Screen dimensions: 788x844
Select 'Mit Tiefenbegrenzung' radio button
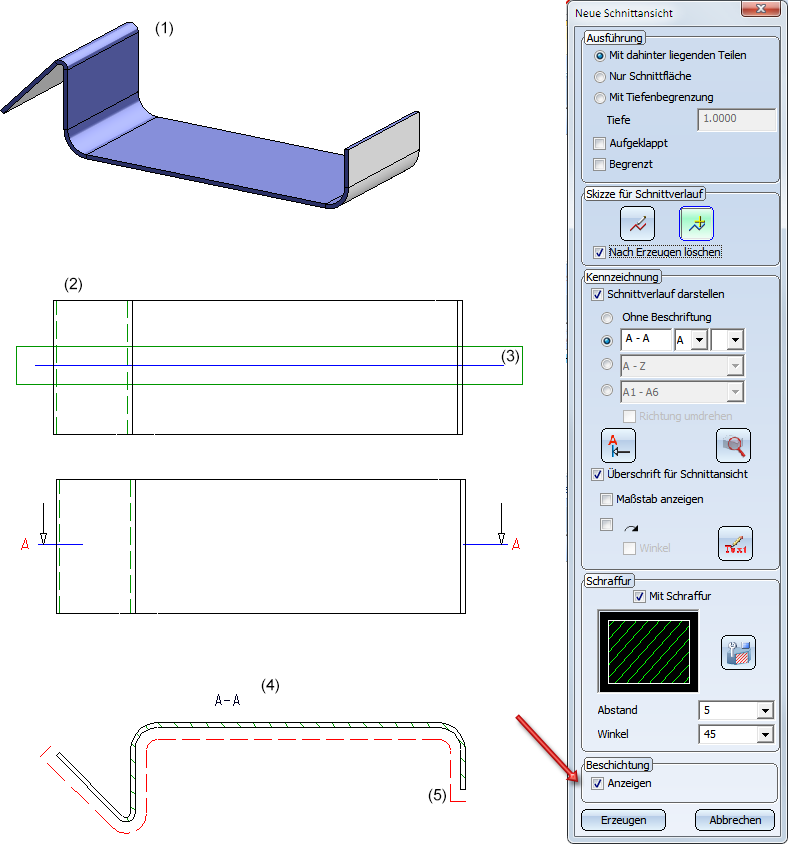point(600,97)
